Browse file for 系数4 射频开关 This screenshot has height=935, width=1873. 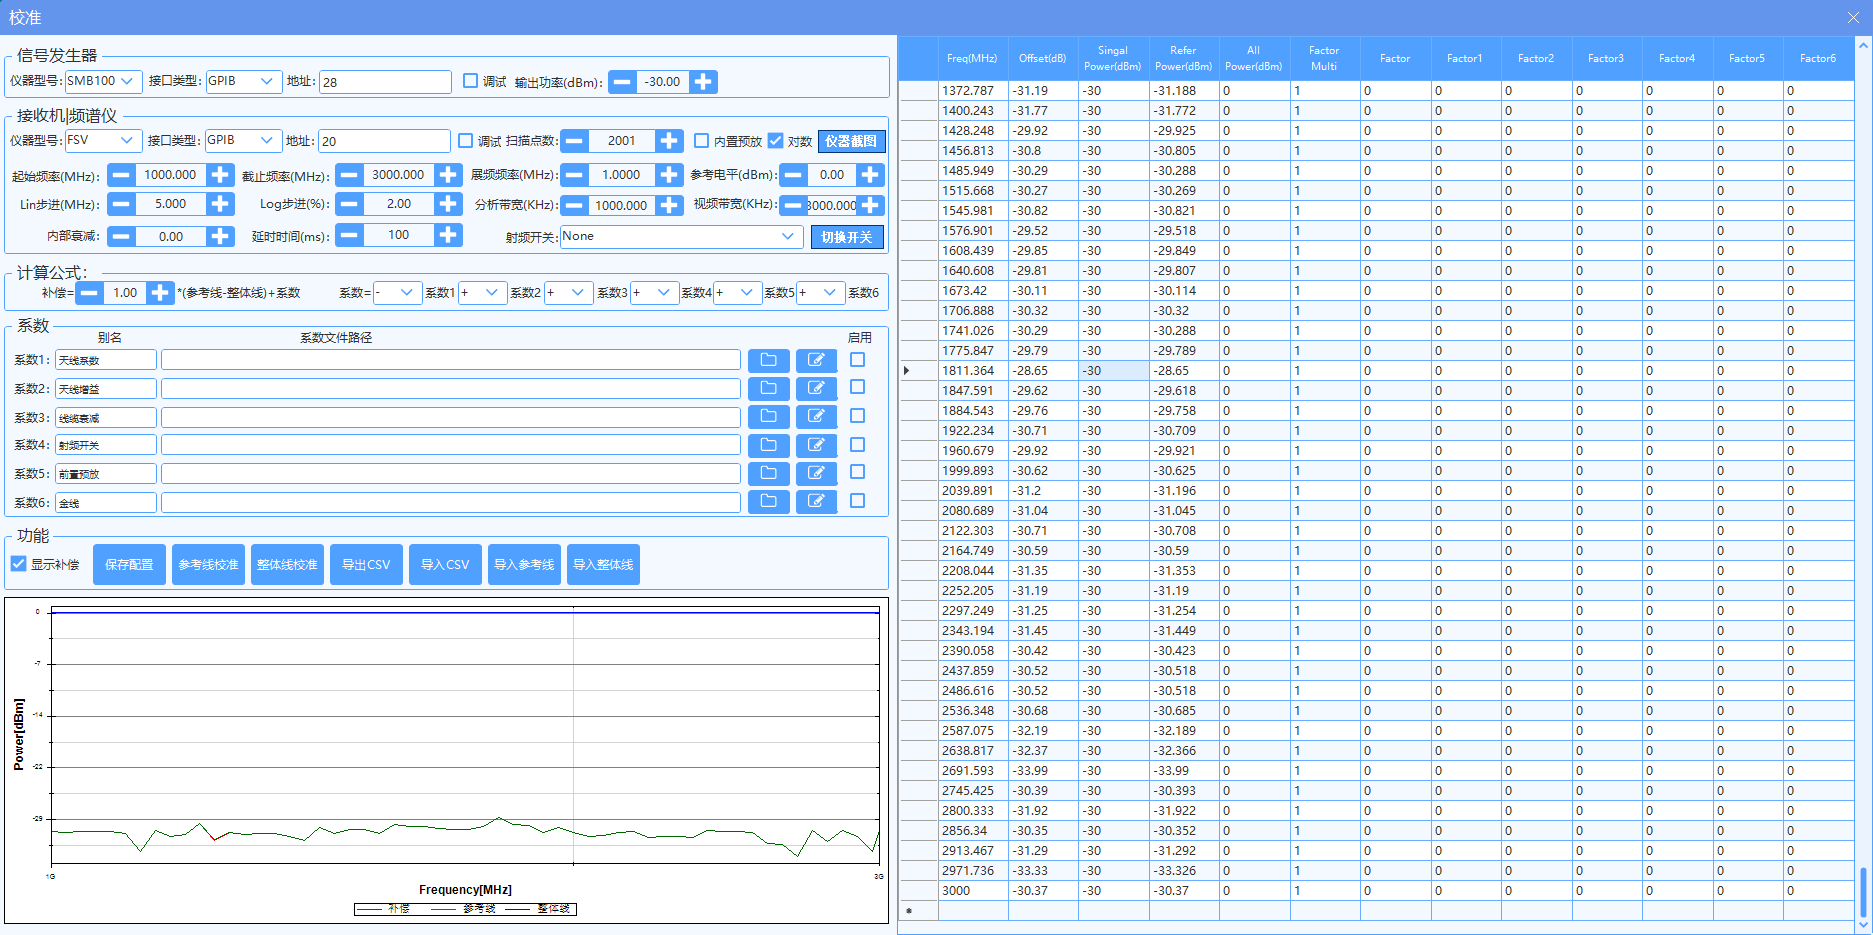point(768,445)
